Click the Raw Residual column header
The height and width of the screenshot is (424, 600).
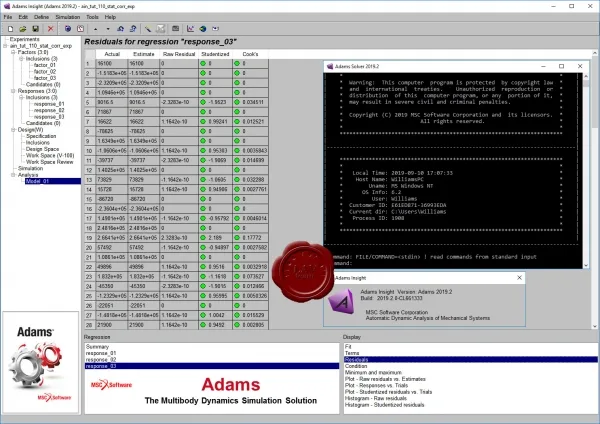point(179,54)
